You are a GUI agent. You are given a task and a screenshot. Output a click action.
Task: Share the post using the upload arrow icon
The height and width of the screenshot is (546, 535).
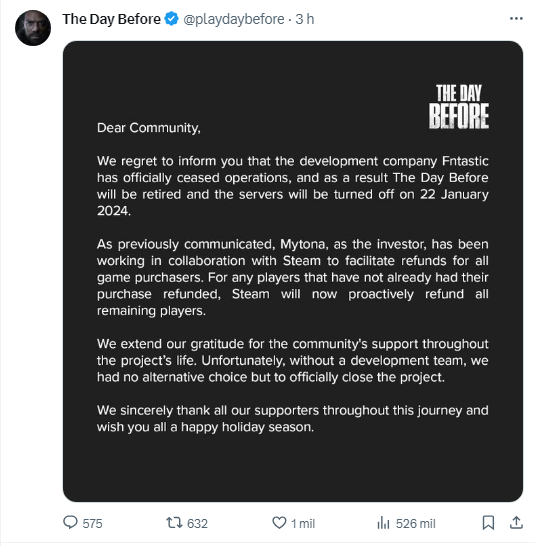(x=516, y=523)
